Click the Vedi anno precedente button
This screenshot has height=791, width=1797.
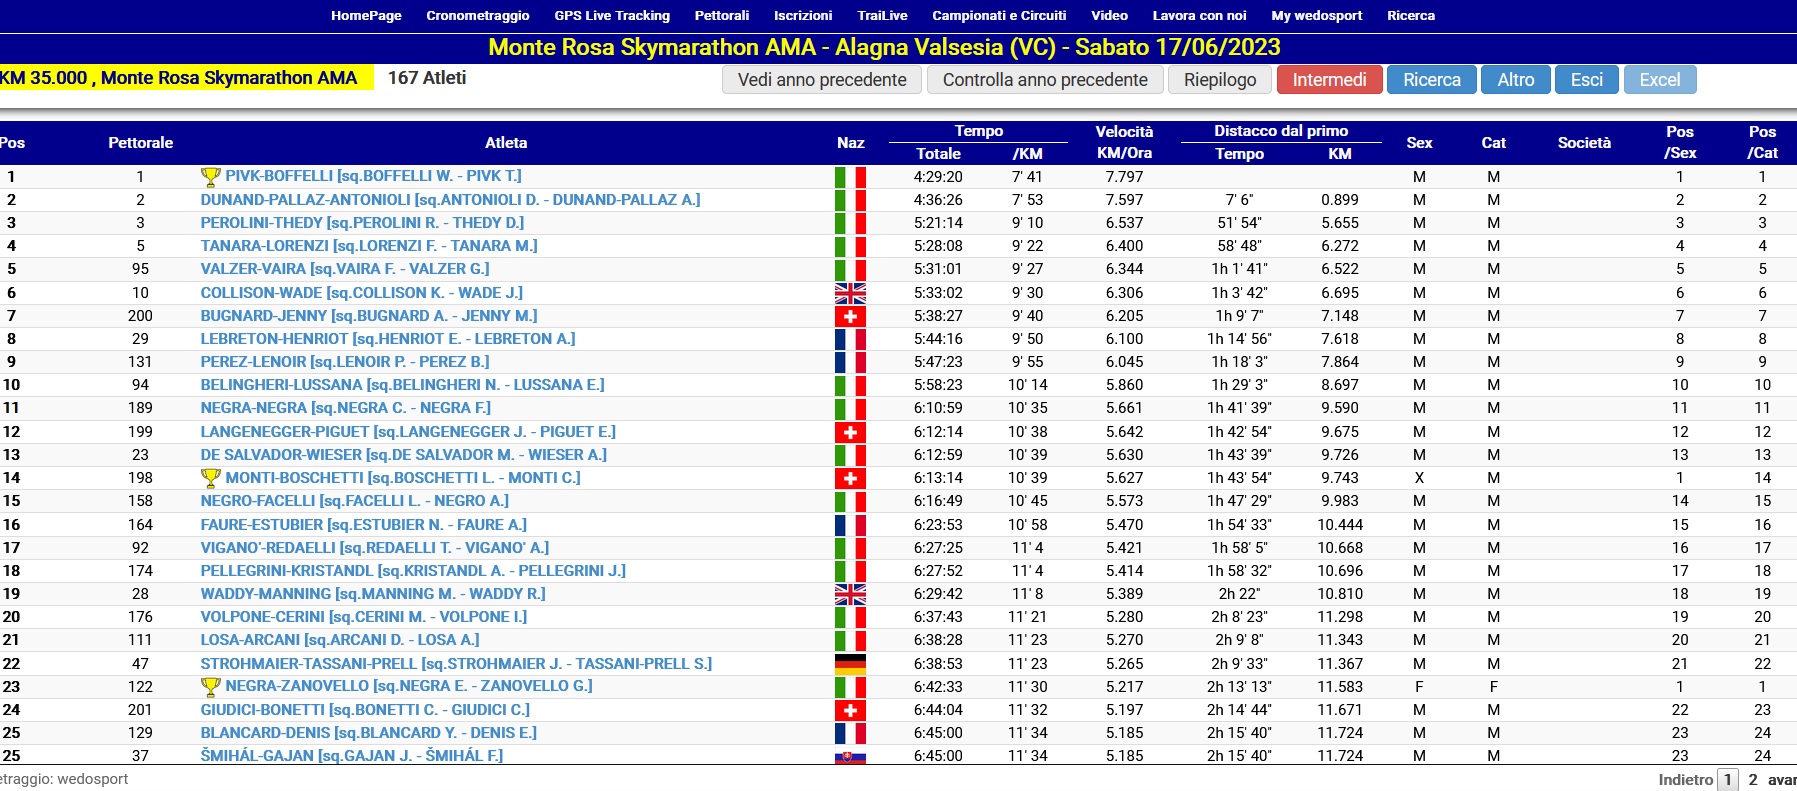(x=822, y=80)
